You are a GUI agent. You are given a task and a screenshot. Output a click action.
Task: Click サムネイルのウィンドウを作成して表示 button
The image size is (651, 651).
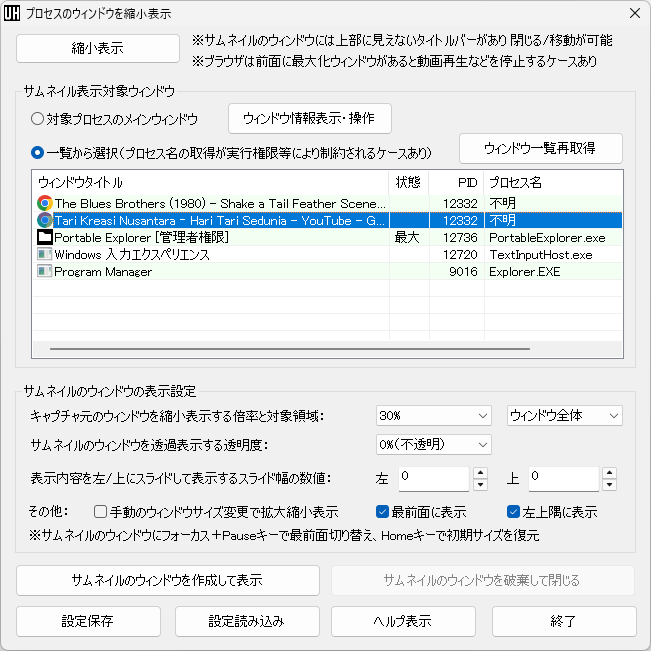pos(168,580)
